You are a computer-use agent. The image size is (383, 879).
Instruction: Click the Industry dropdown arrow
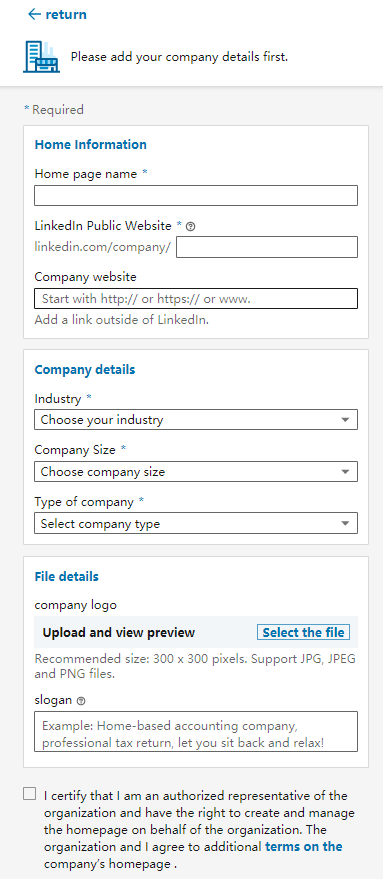coord(345,419)
